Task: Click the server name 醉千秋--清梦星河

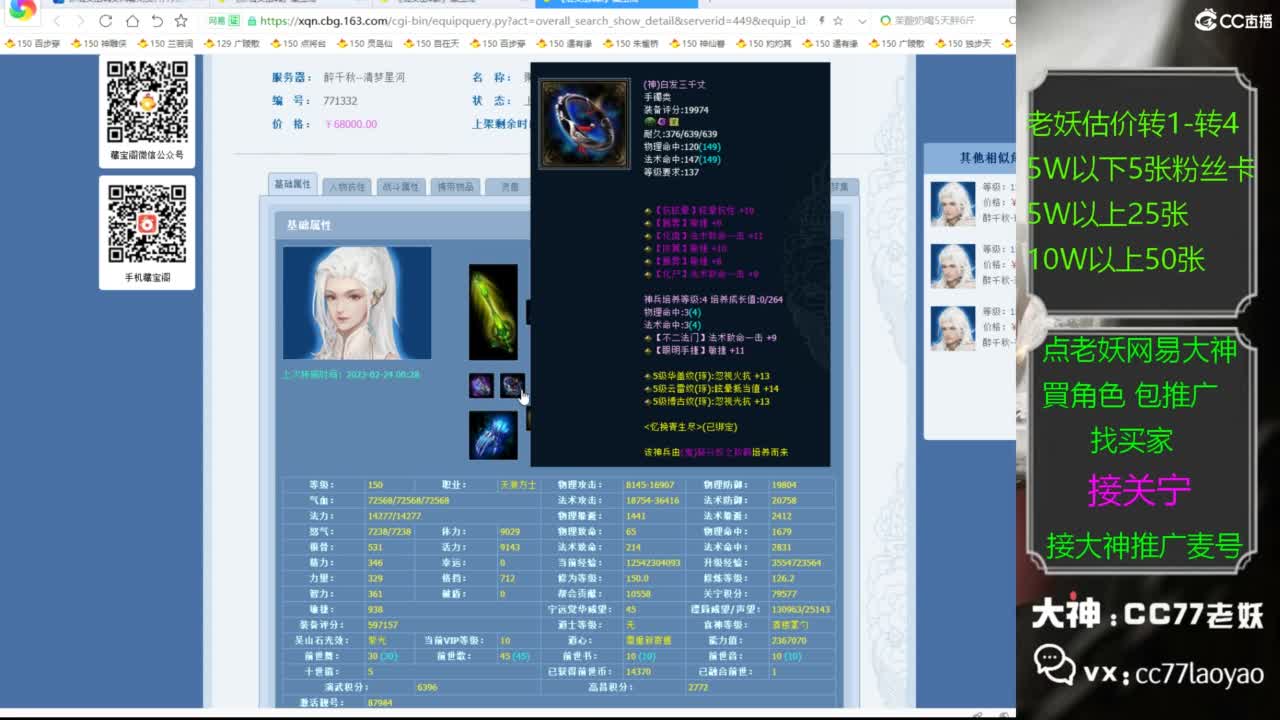Action: point(364,77)
